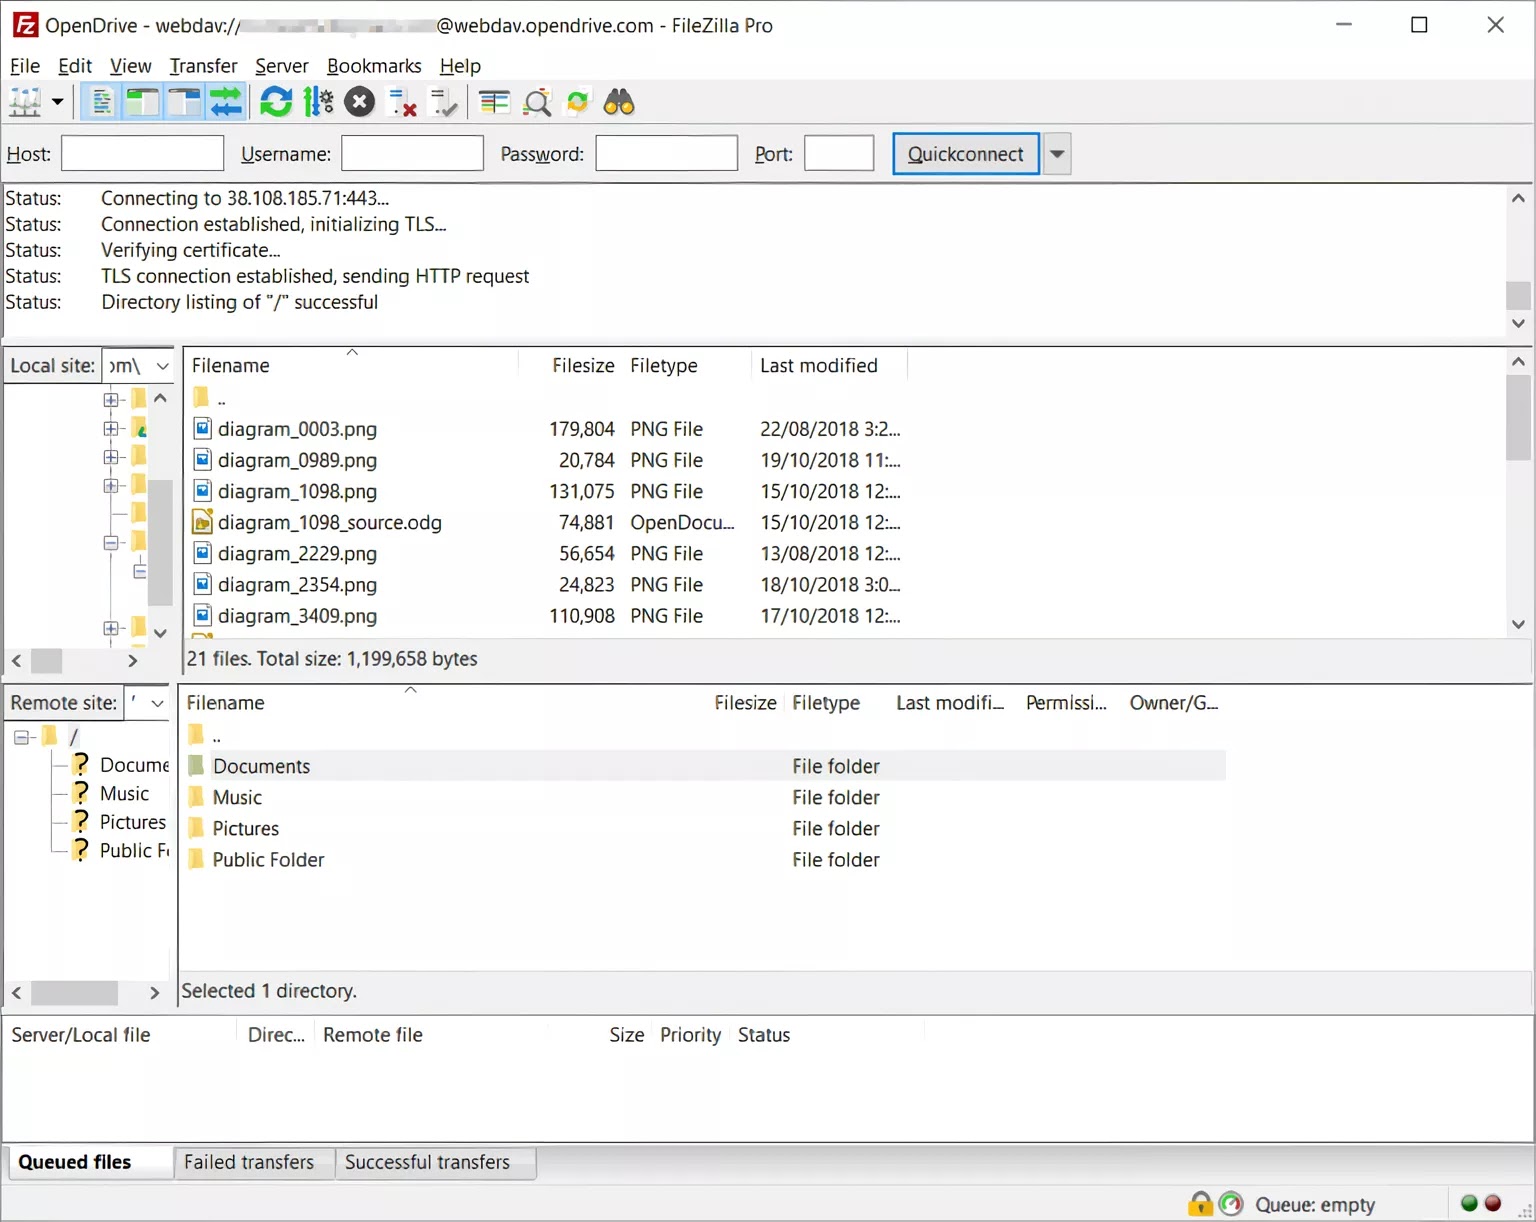Select the diagram_2229.png file
Image resolution: width=1536 pixels, height=1222 pixels.
tap(297, 554)
